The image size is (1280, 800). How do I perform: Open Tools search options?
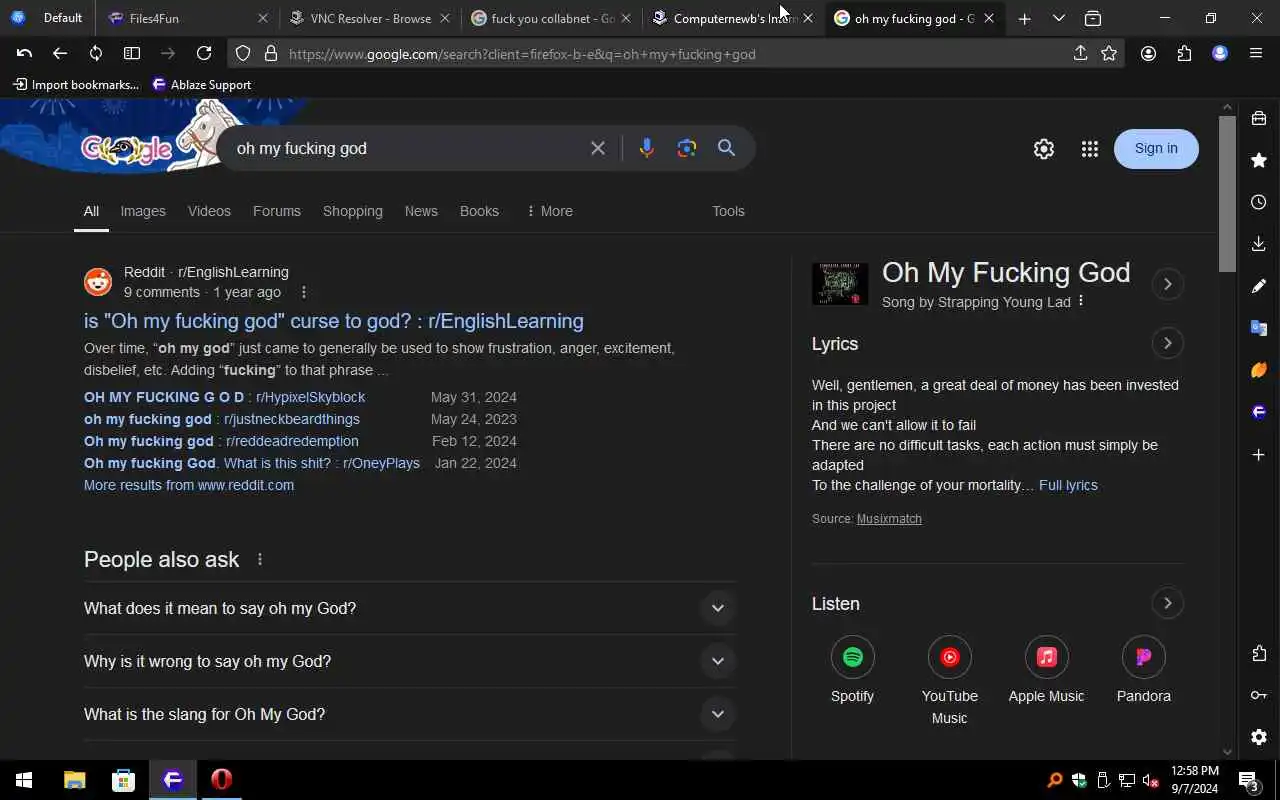[728, 211]
